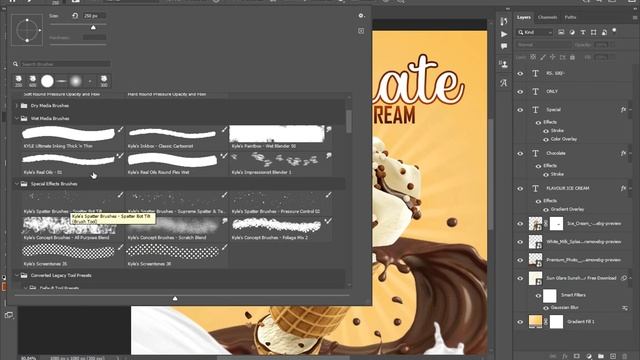Open the Comments panel icon in the side dock
This screenshot has height=360, width=640.
click(x=504, y=47)
